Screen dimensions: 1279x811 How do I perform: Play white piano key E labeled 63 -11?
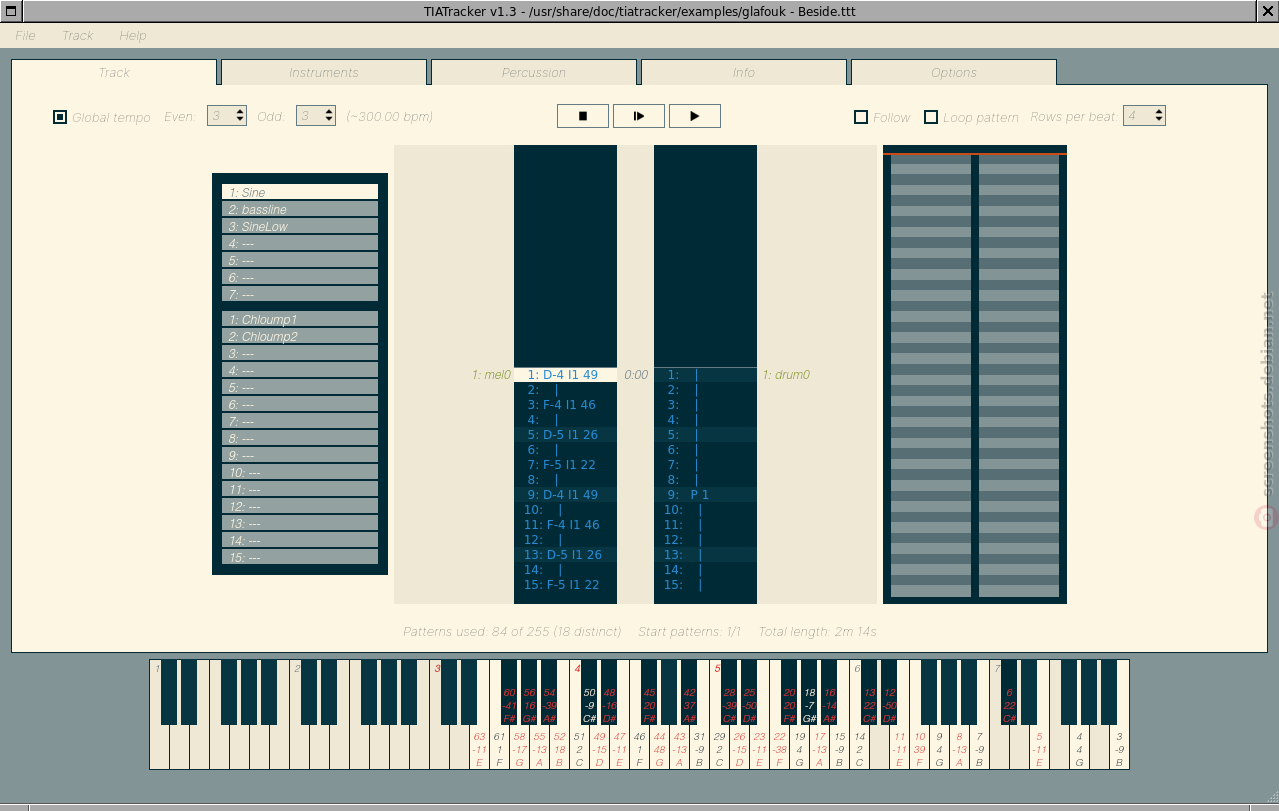point(479,749)
